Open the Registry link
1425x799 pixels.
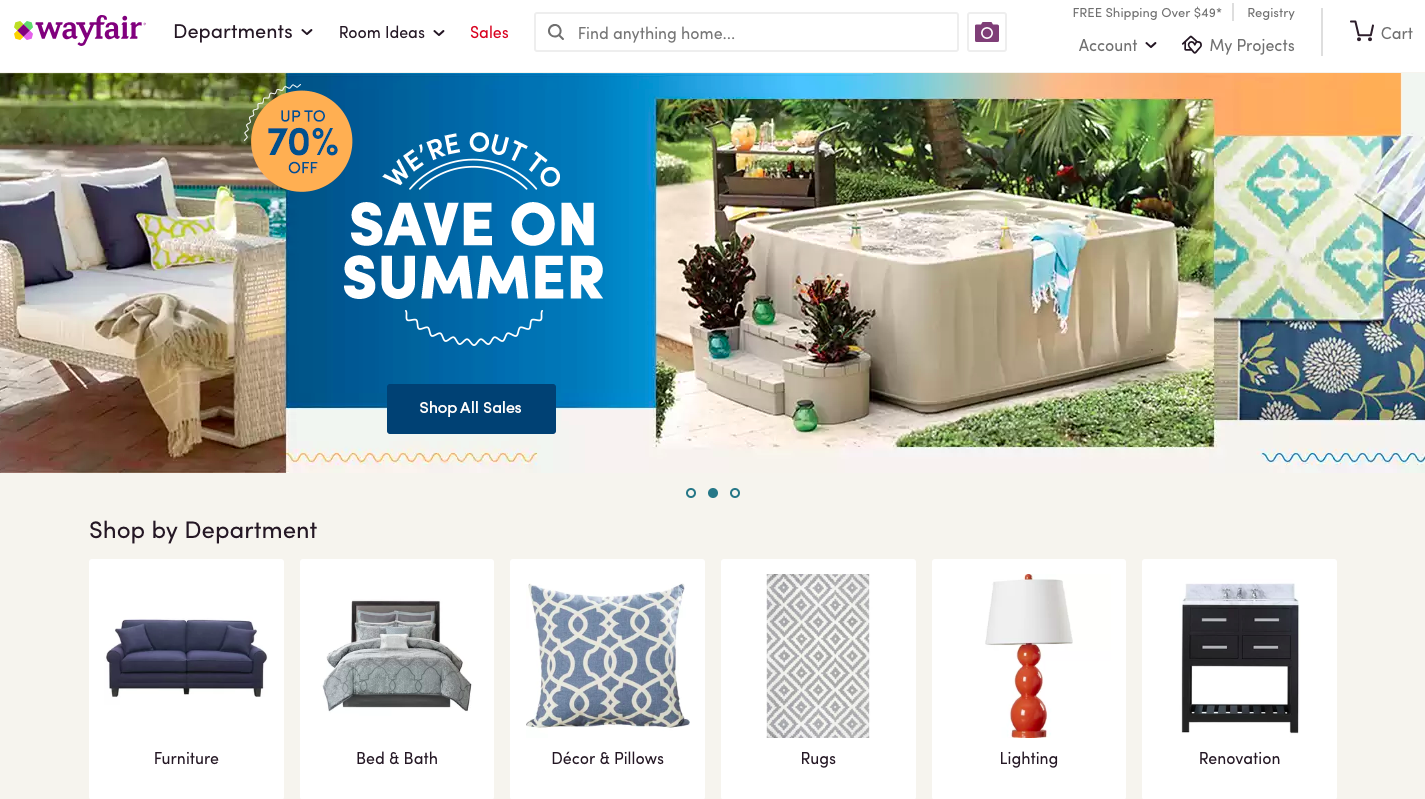tap(1271, 13)
